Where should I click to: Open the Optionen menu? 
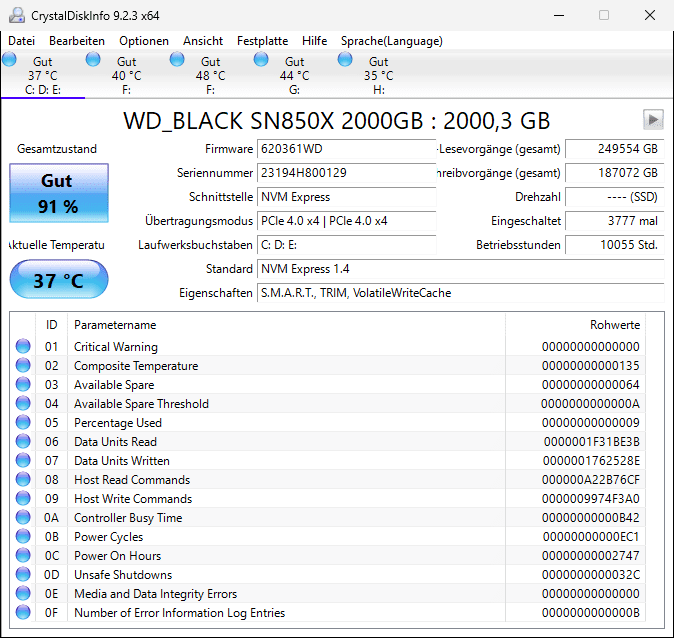coord(144,41)
